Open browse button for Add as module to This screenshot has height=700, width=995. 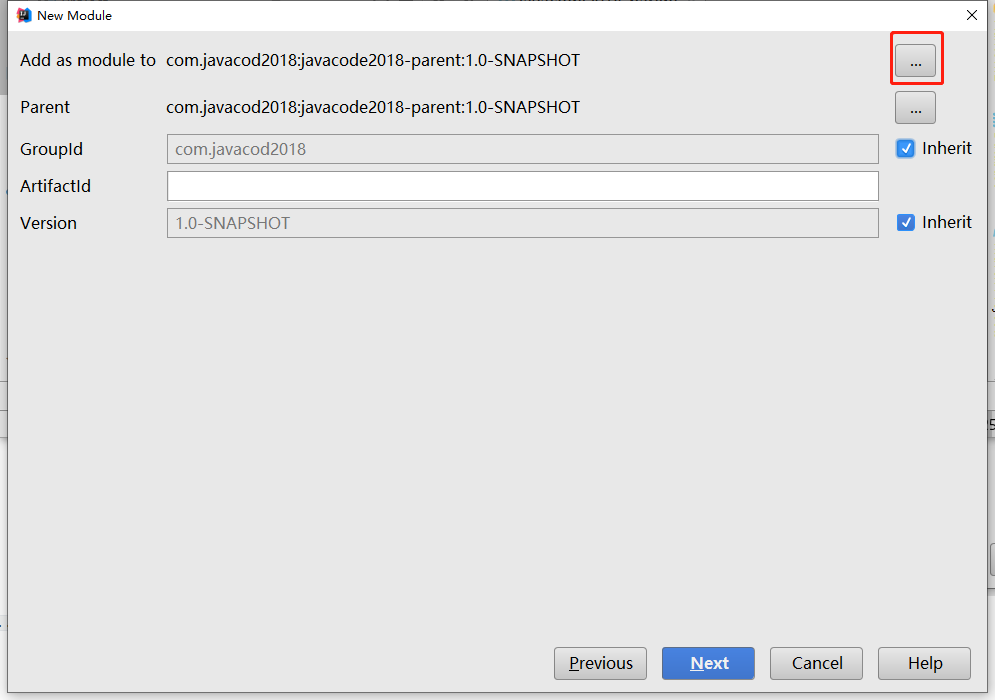click(x=915, y=61)
